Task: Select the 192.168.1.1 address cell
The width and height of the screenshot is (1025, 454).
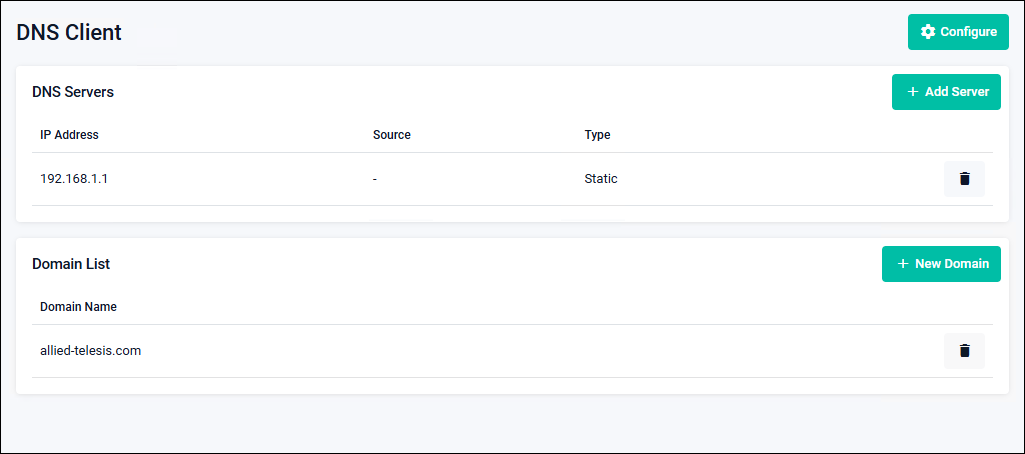Action: [x=73, y=179]
